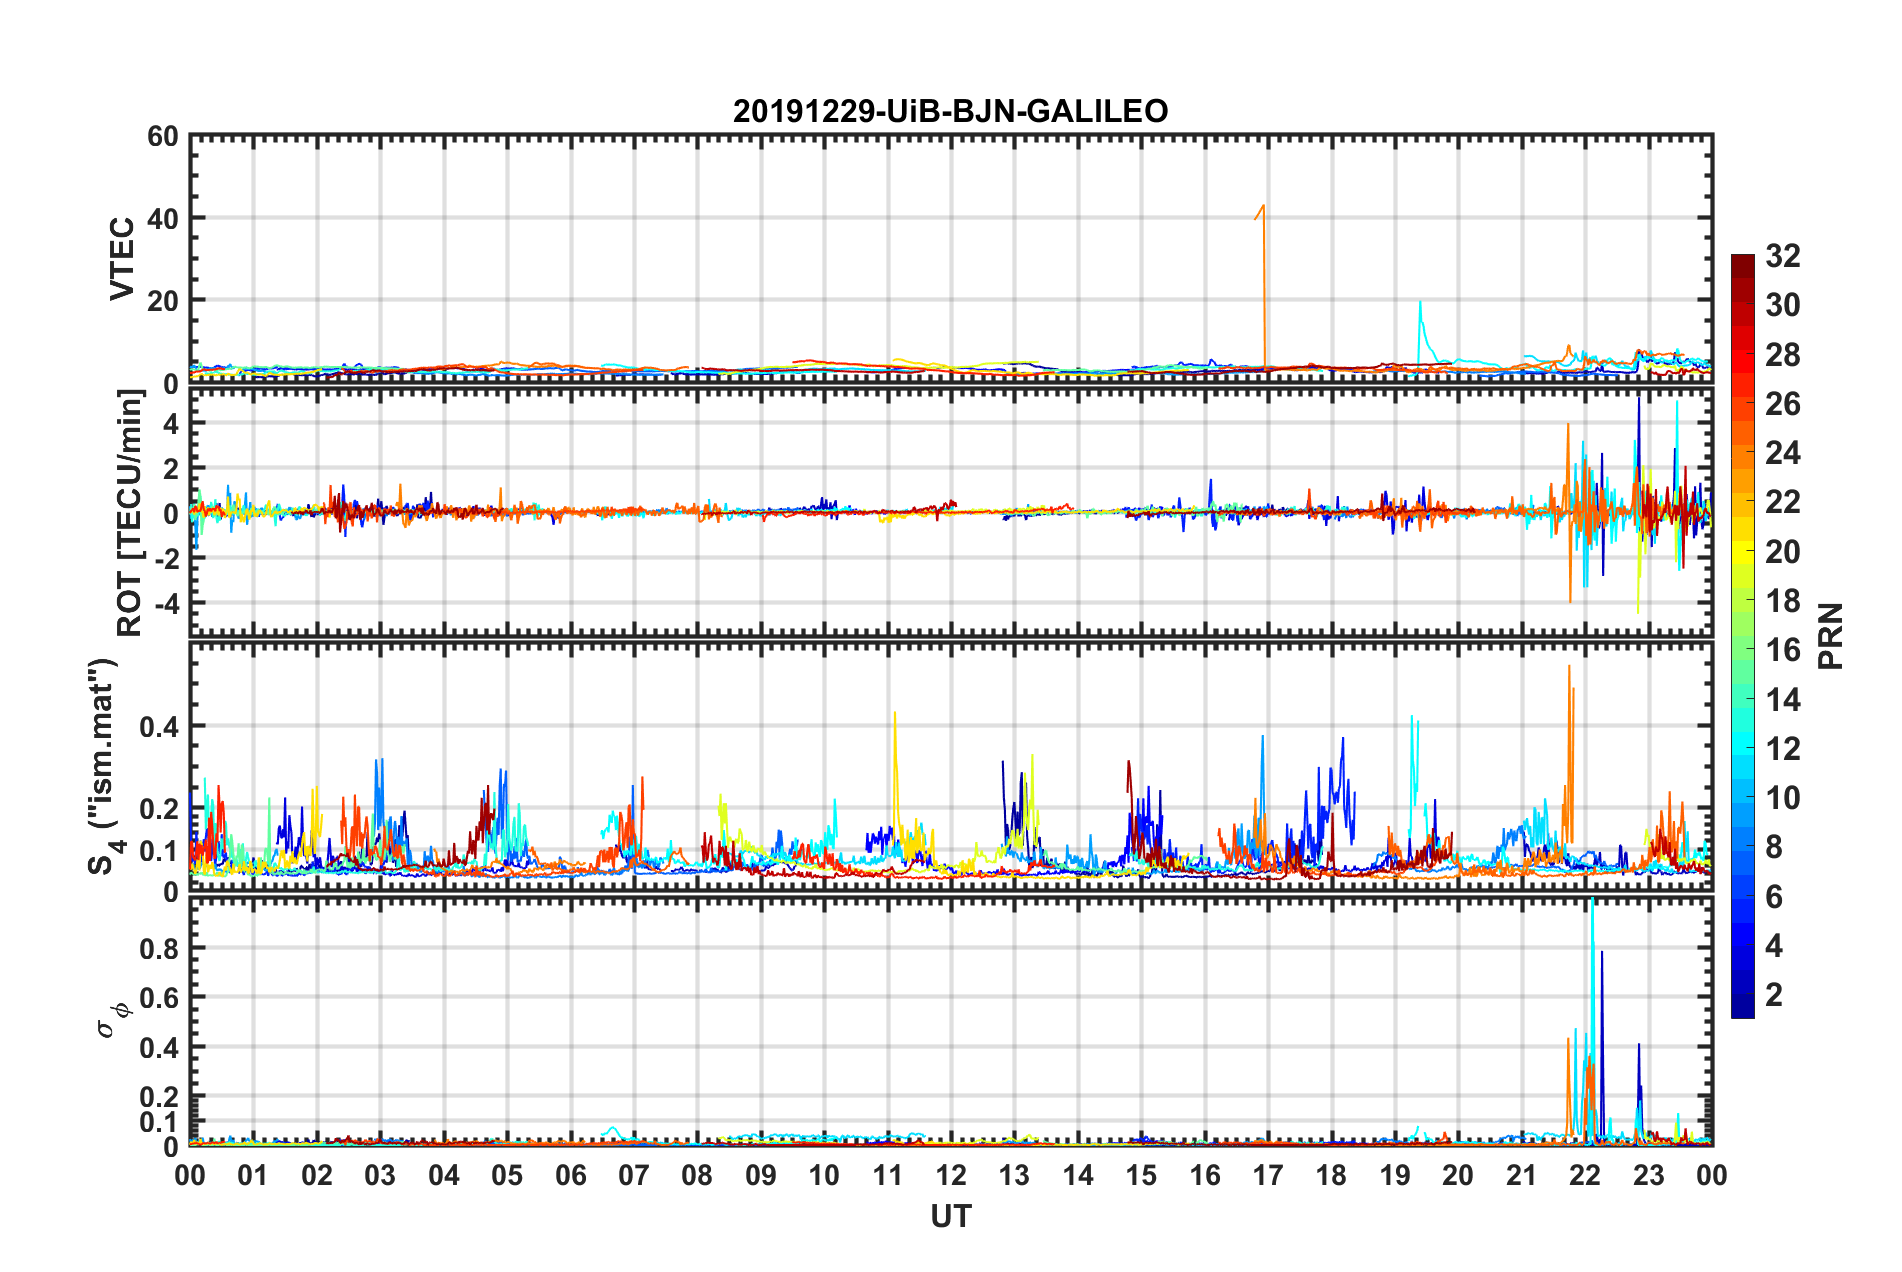Viewport: 1902px width, 1272px height.
Task: Click the ROT [TECU/min] axis label
Action: tap(130, 513)
